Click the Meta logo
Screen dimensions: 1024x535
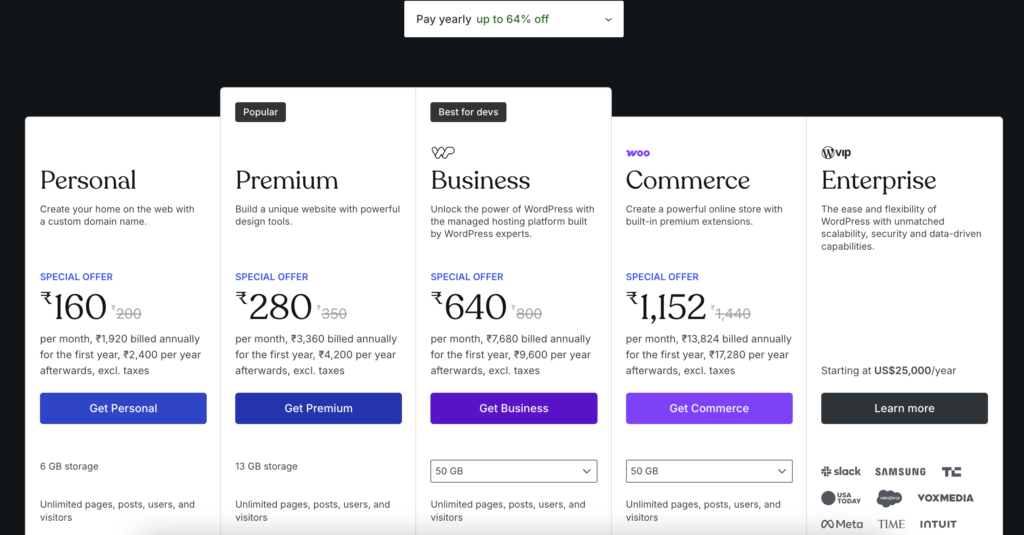pyautogui.click(x=842, y=524)
